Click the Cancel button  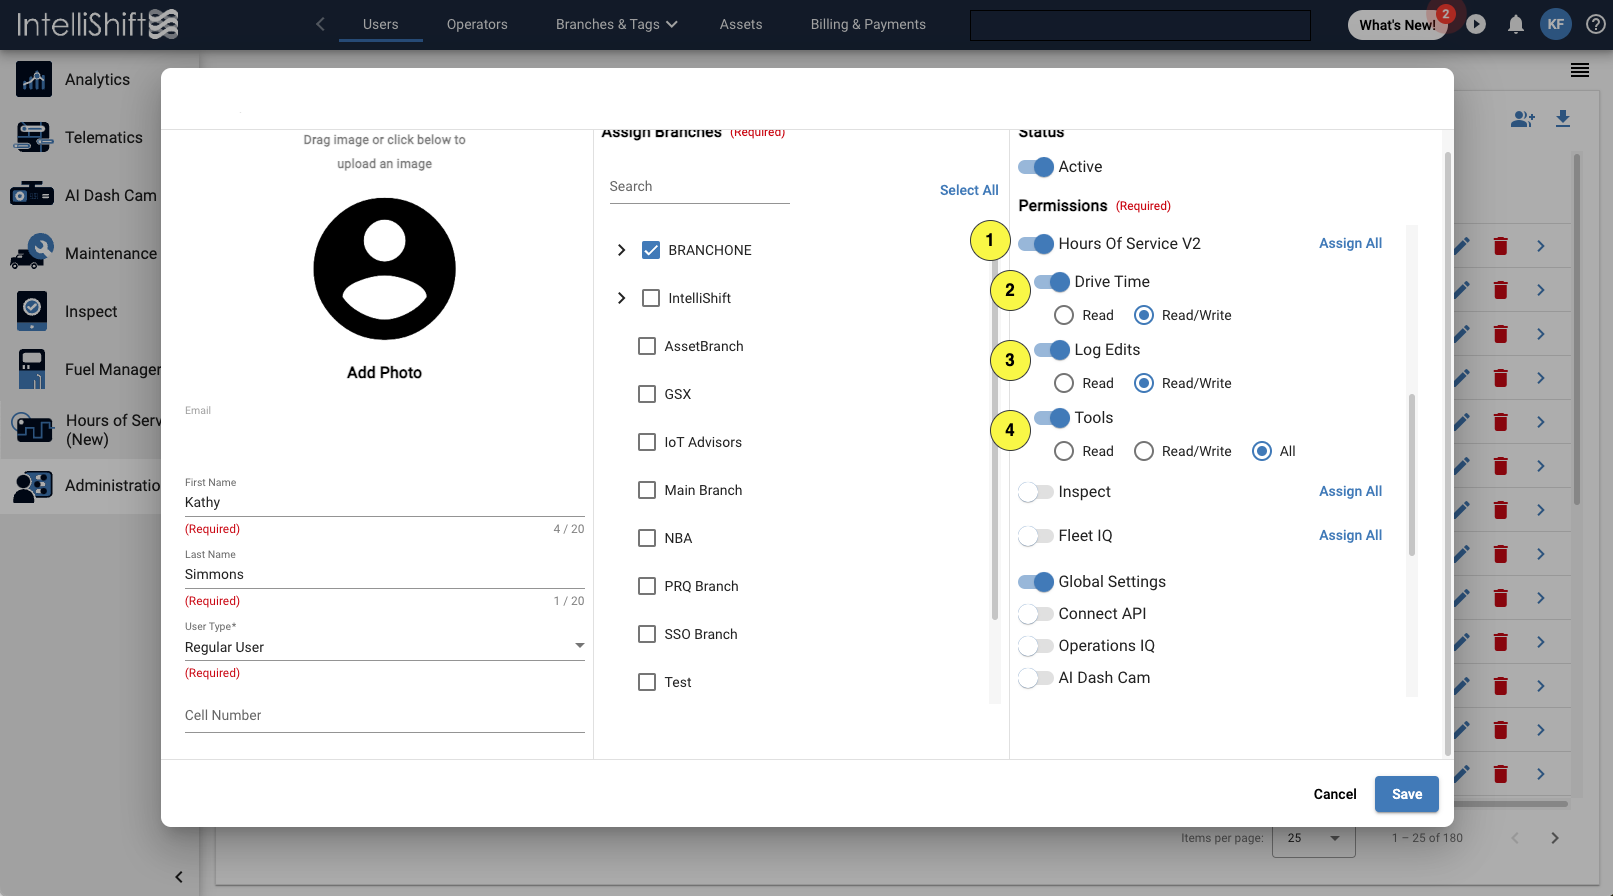(1335, 794)
